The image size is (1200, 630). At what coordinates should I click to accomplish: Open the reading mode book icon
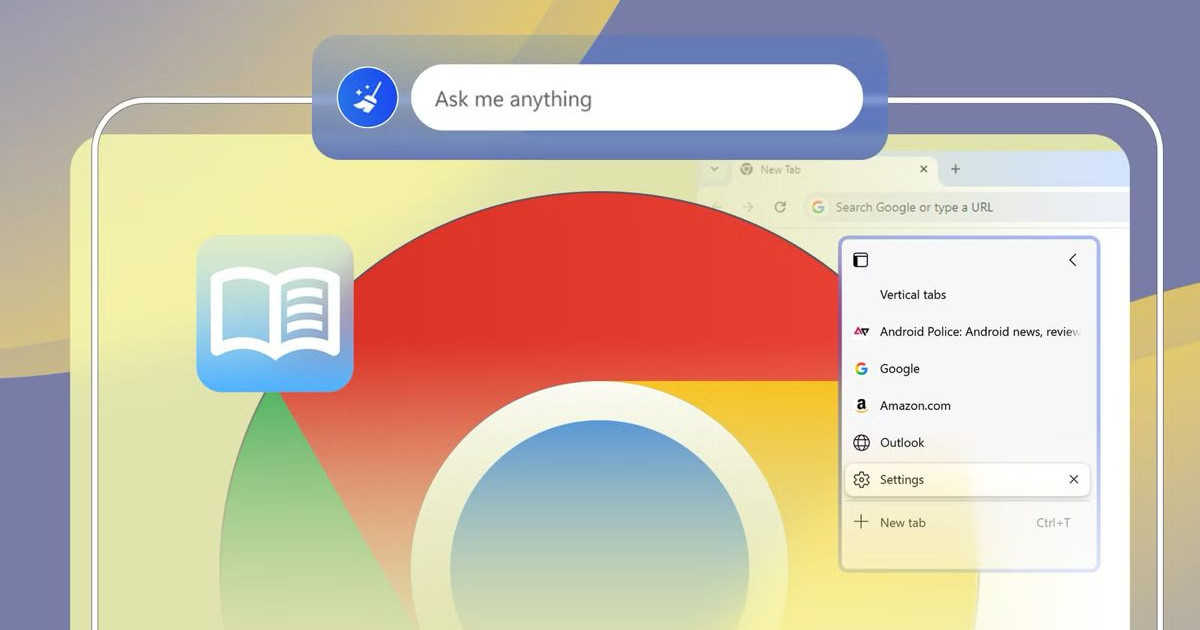click(x=275, y=313)
